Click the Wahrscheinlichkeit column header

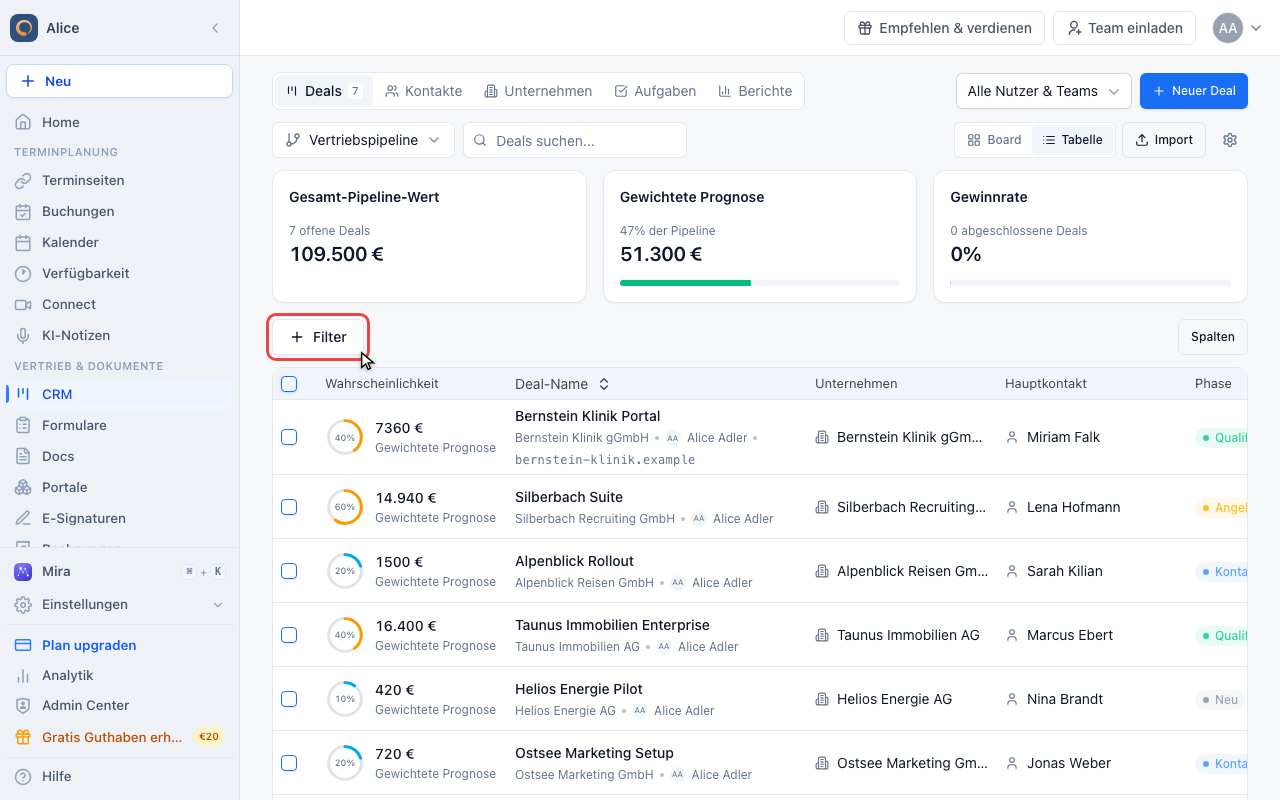(x=382, y=384)
